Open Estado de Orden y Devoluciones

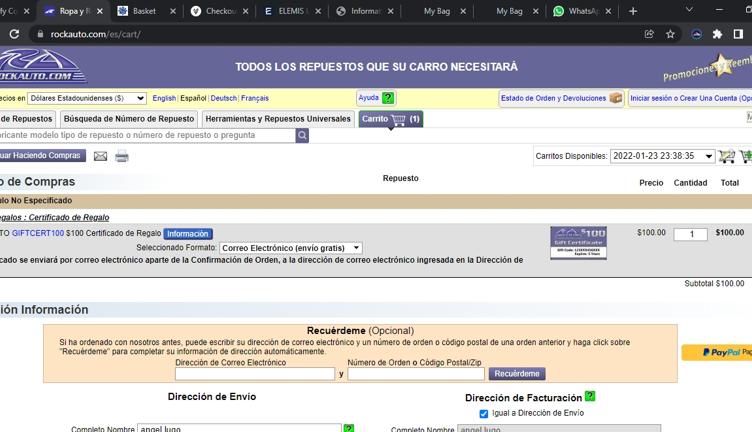pos(561,98)
